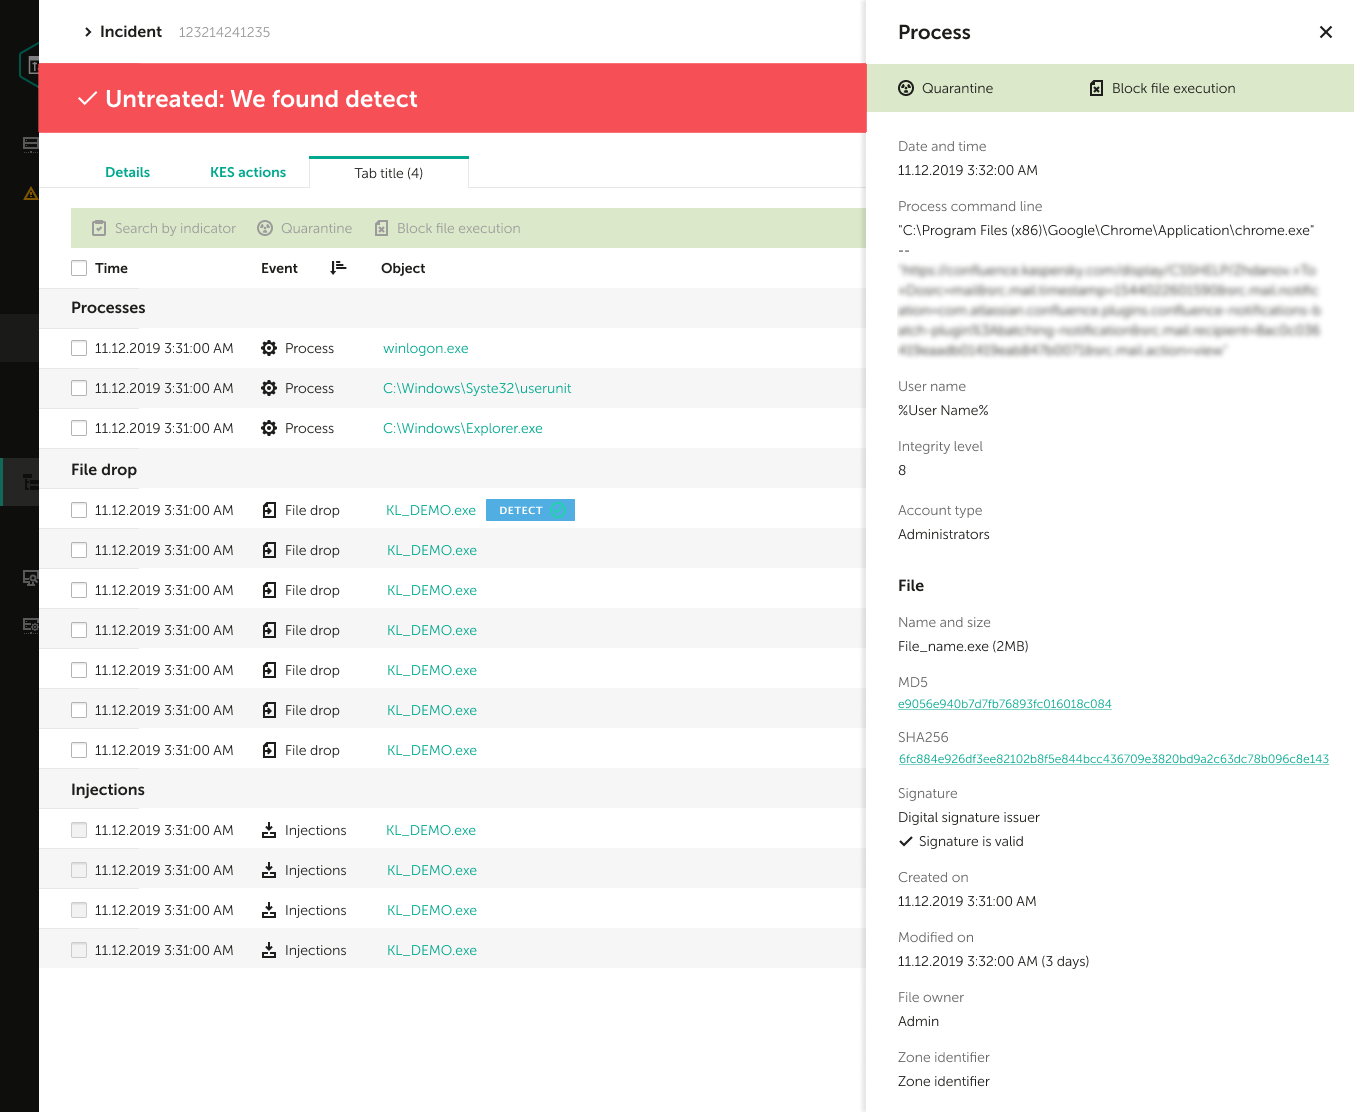The height and width of the screenshot is (1112, 1354).
Task: Check the winlogon.exe row checkbox
Action: coord(79,348)
